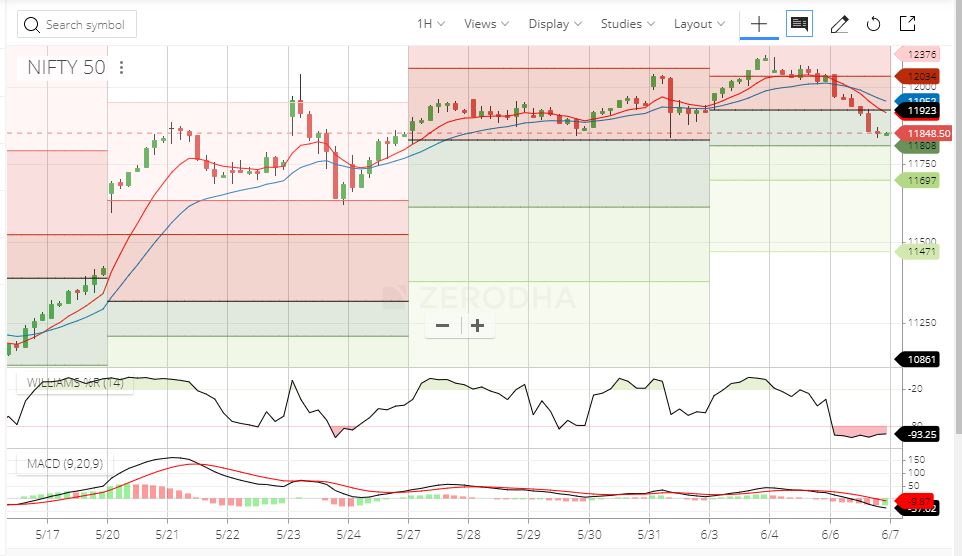Click the 6/3 date axis label

click(709, 535)
